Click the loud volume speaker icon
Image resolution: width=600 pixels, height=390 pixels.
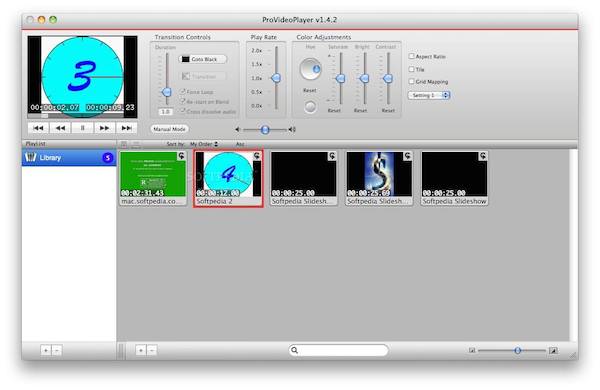point(292,130)
